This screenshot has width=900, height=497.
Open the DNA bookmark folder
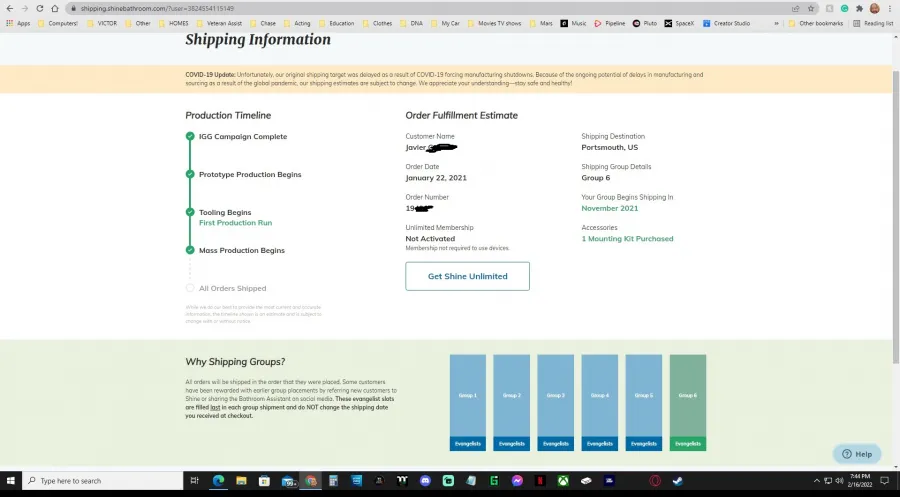[x=411, y=24]
